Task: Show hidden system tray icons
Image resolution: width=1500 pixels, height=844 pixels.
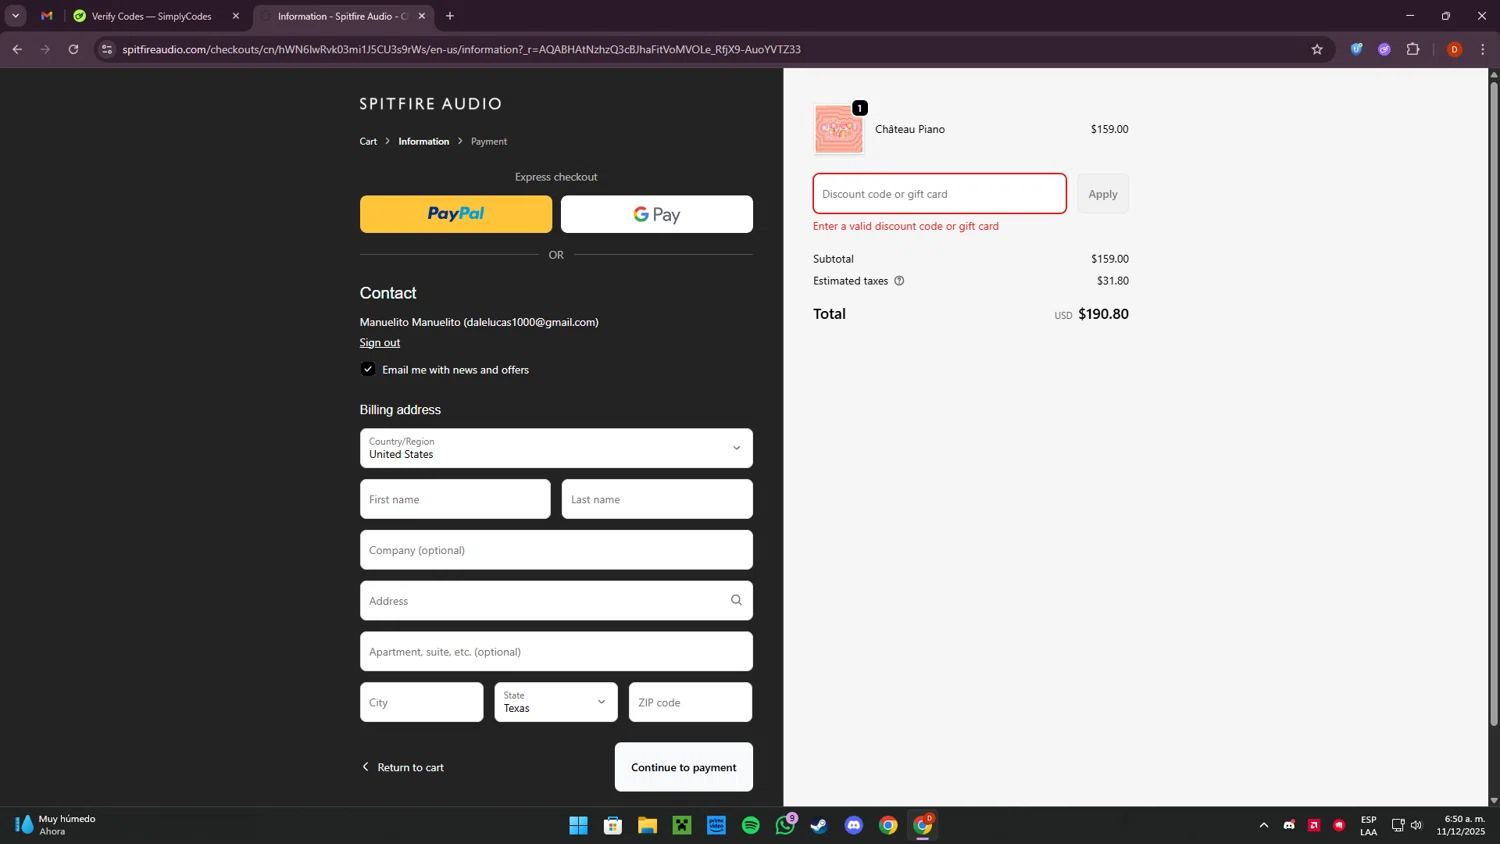Action: pyautogui.click(x=1264, y=825)
